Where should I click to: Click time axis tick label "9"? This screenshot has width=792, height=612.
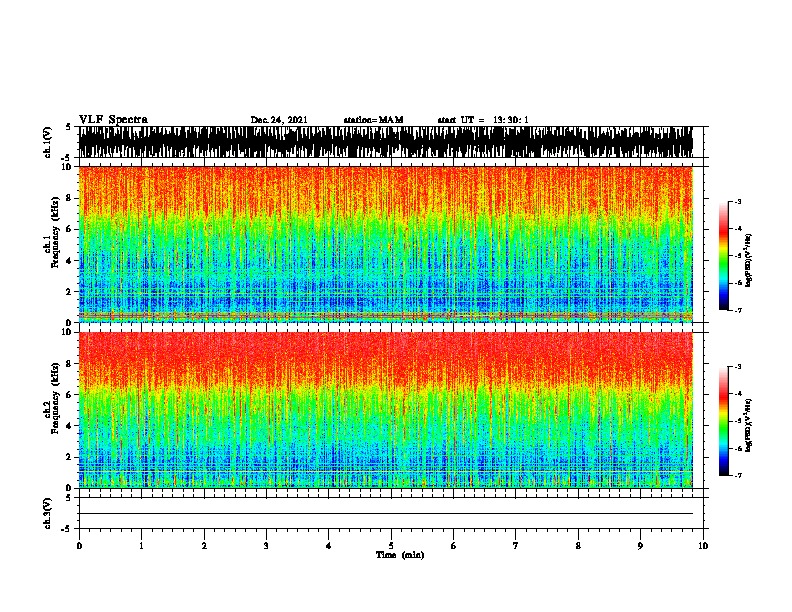point(640,546)
